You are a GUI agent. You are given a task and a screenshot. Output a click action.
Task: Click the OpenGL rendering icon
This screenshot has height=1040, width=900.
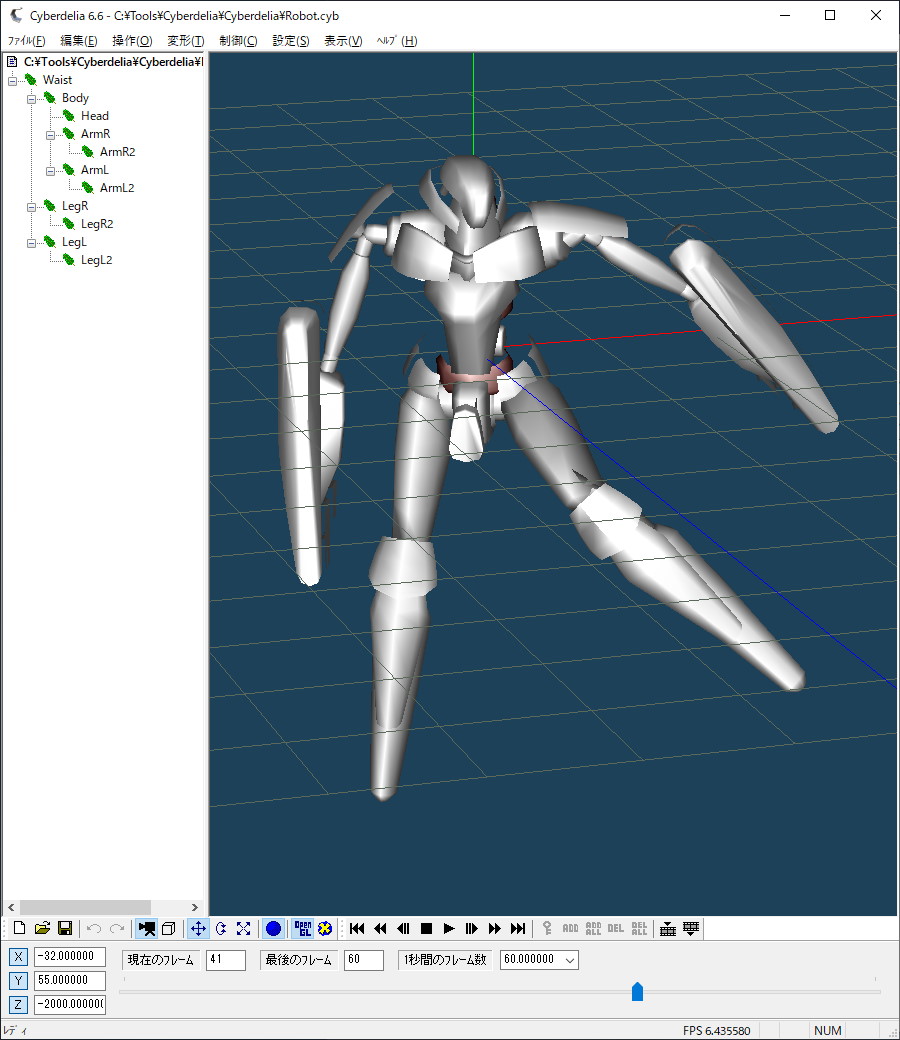click(x=302, y=929)
